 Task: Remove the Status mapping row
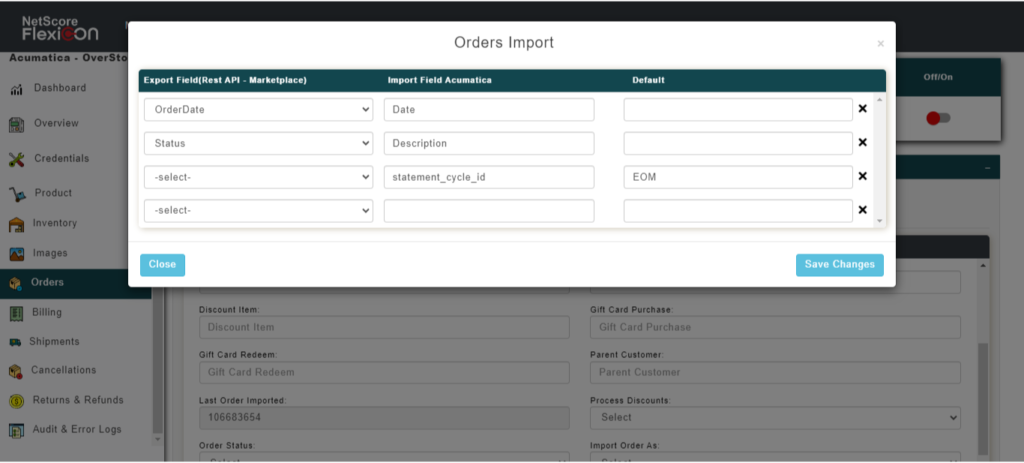[x=862, y=143]
